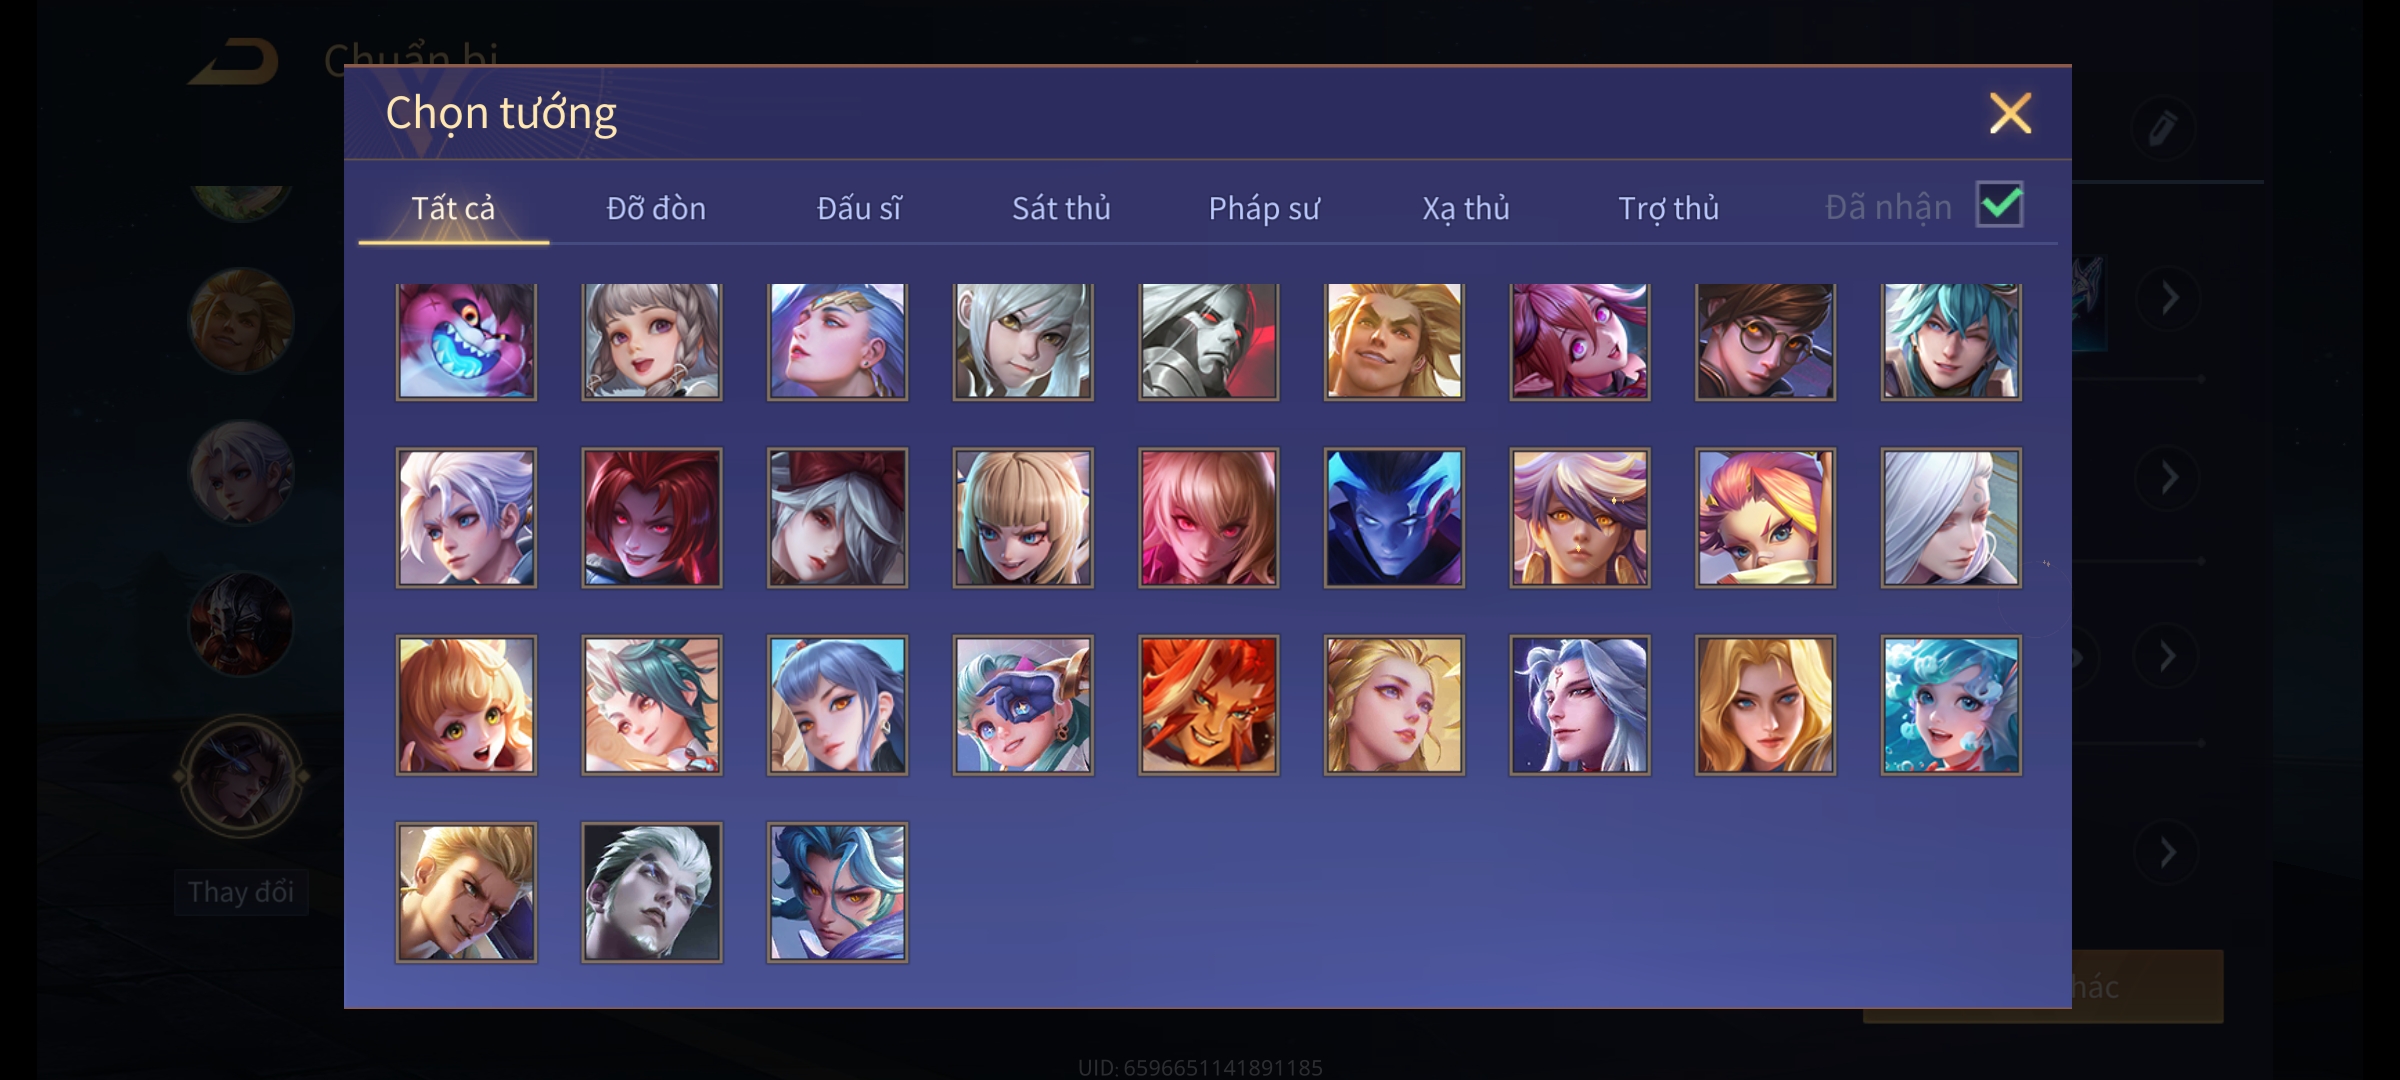Select the blonde spiky-haired grinning hero

coord(1394,341)
